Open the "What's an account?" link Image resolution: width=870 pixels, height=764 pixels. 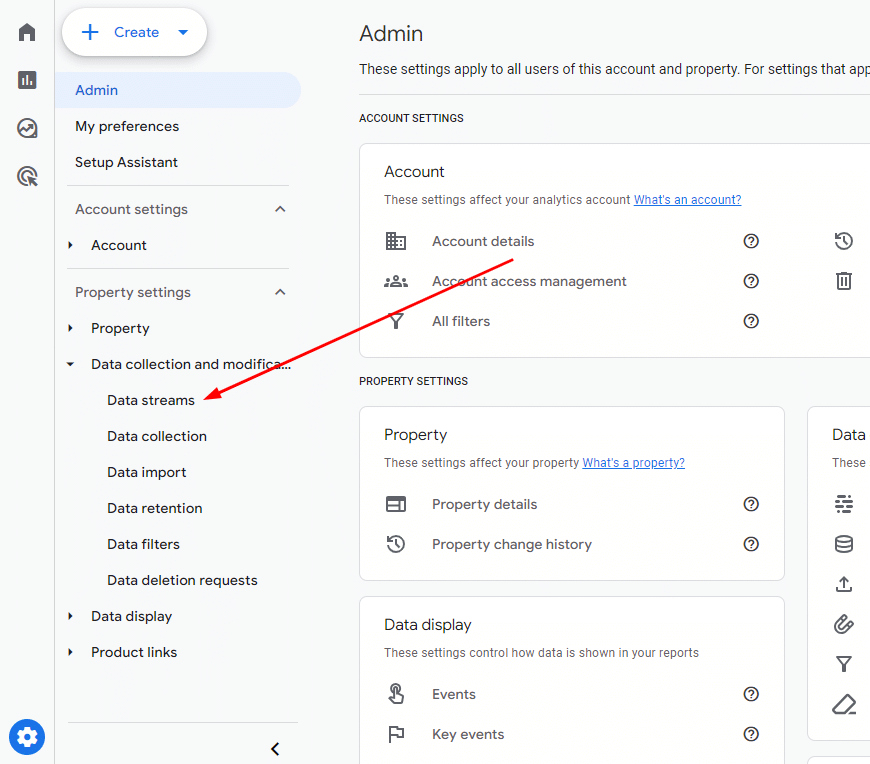coord(687,200)
